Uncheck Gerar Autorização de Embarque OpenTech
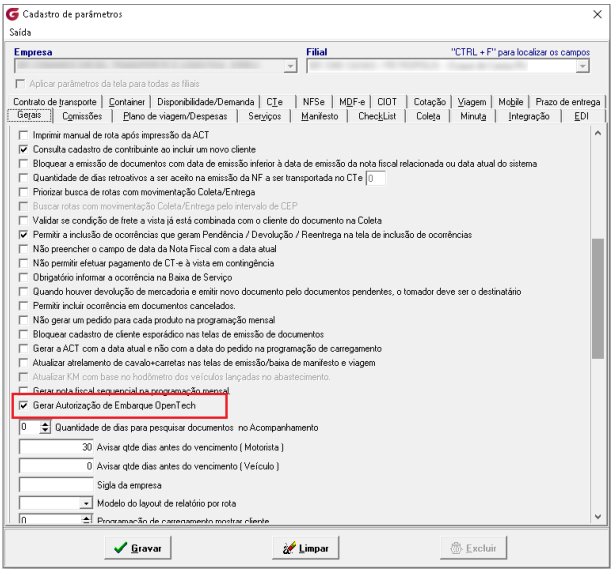616x574 pixels. [x=24, y=405]
